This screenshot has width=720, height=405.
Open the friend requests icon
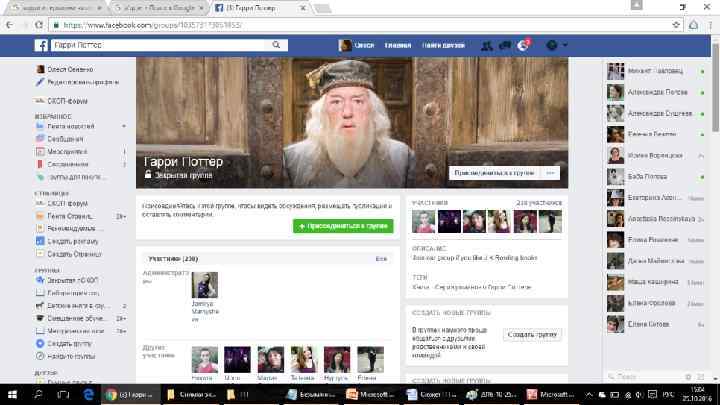487,45
